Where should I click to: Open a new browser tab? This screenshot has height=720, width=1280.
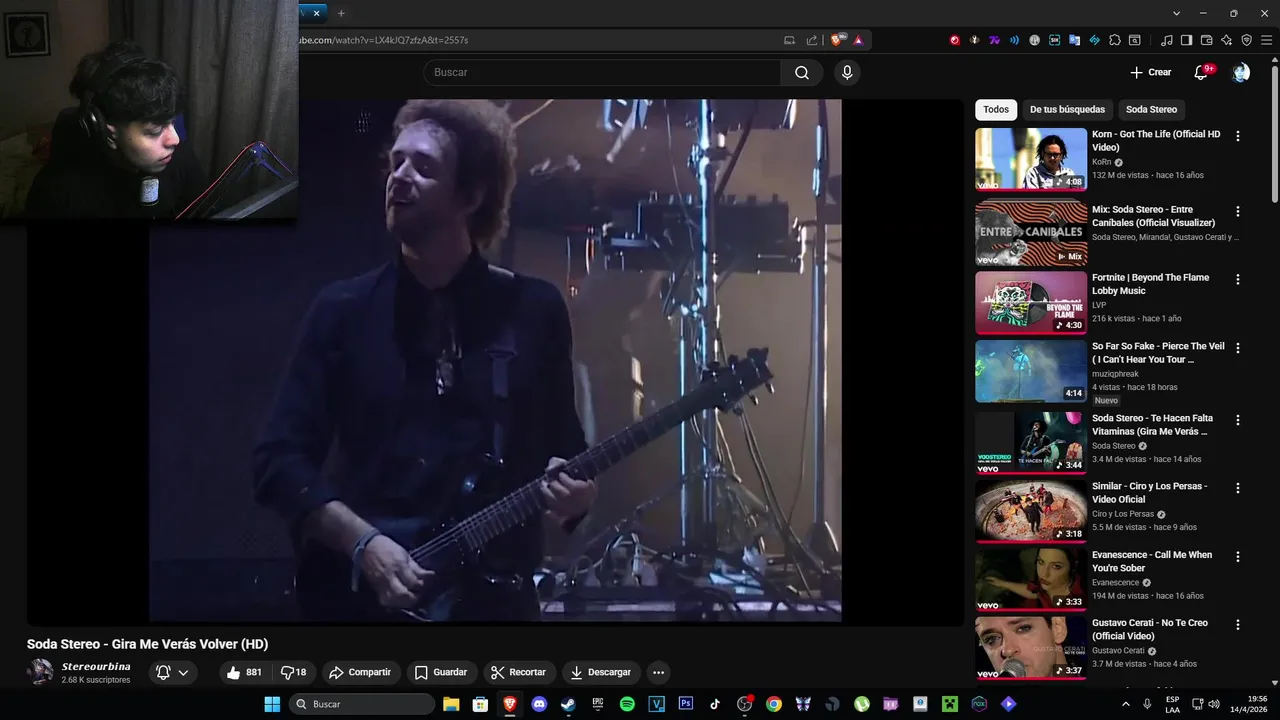point(341,13)
